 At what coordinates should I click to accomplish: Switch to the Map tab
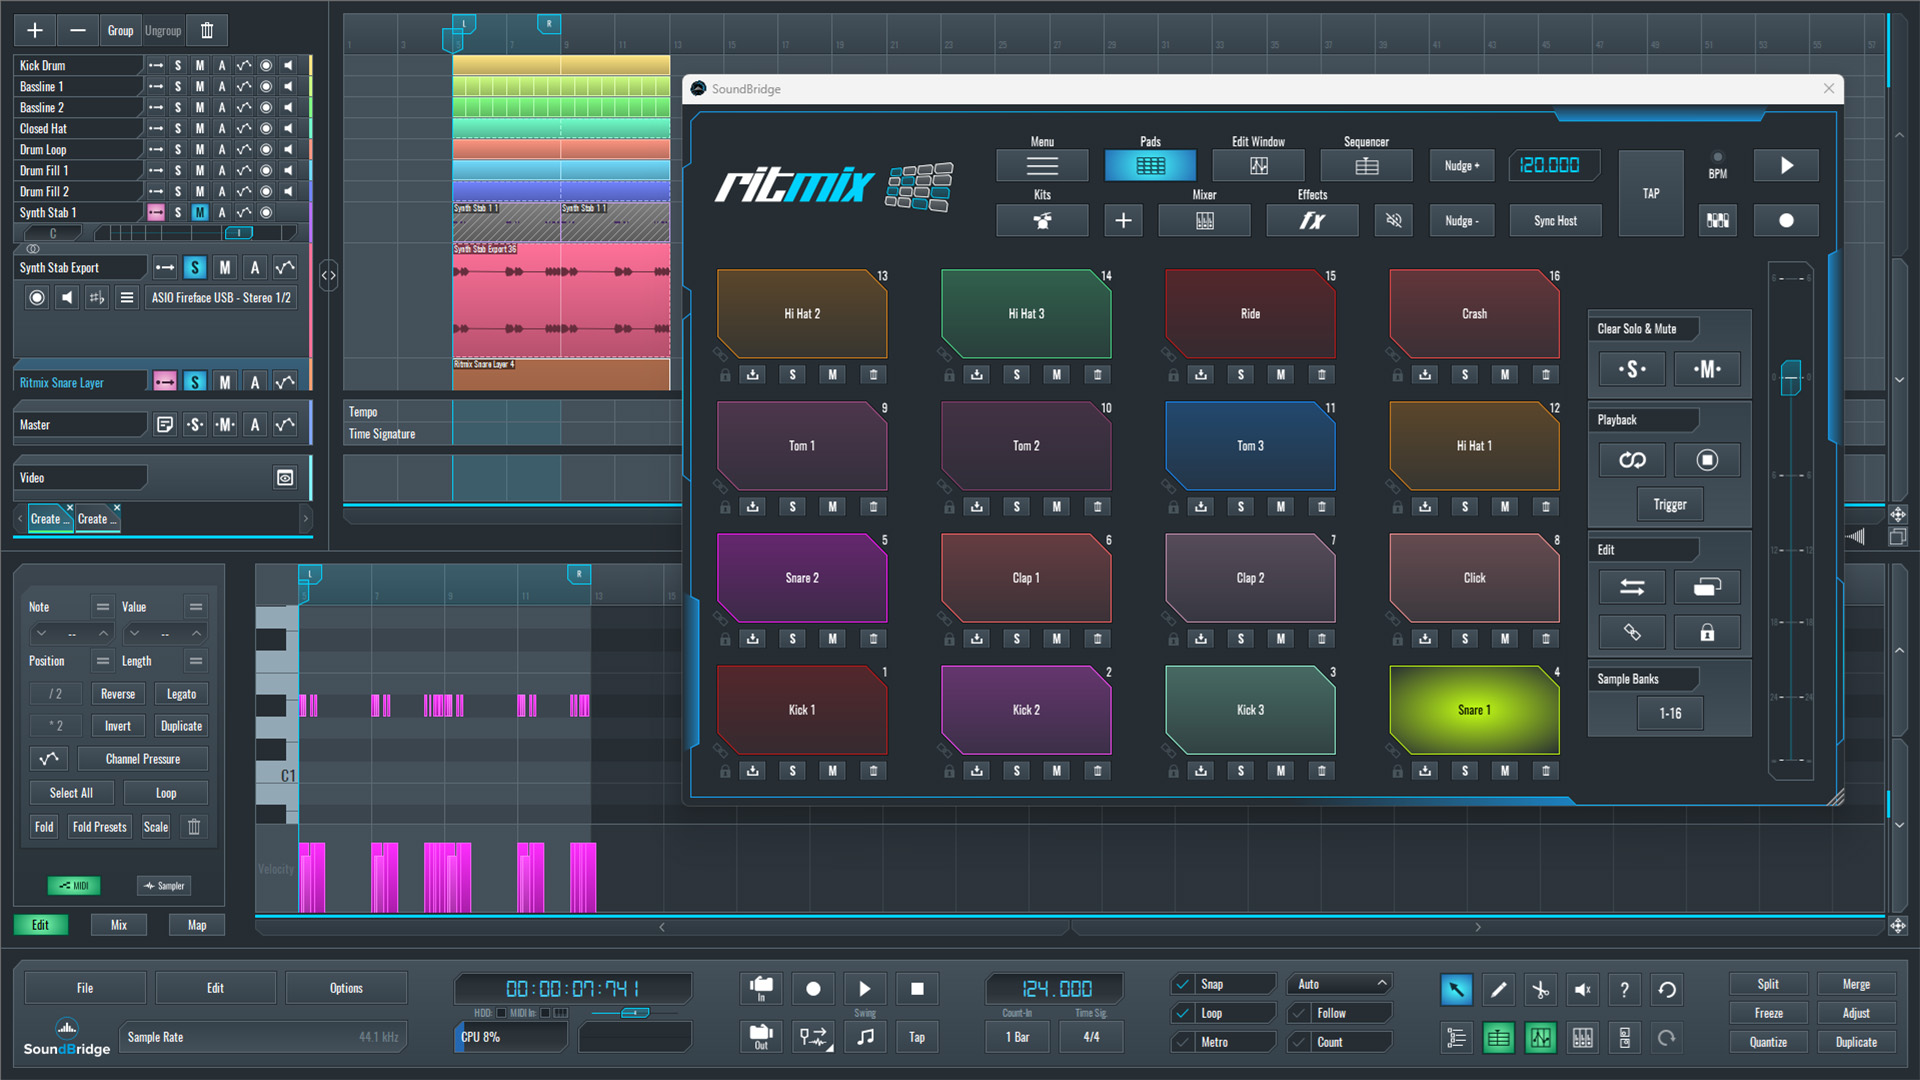click(197, 925)
